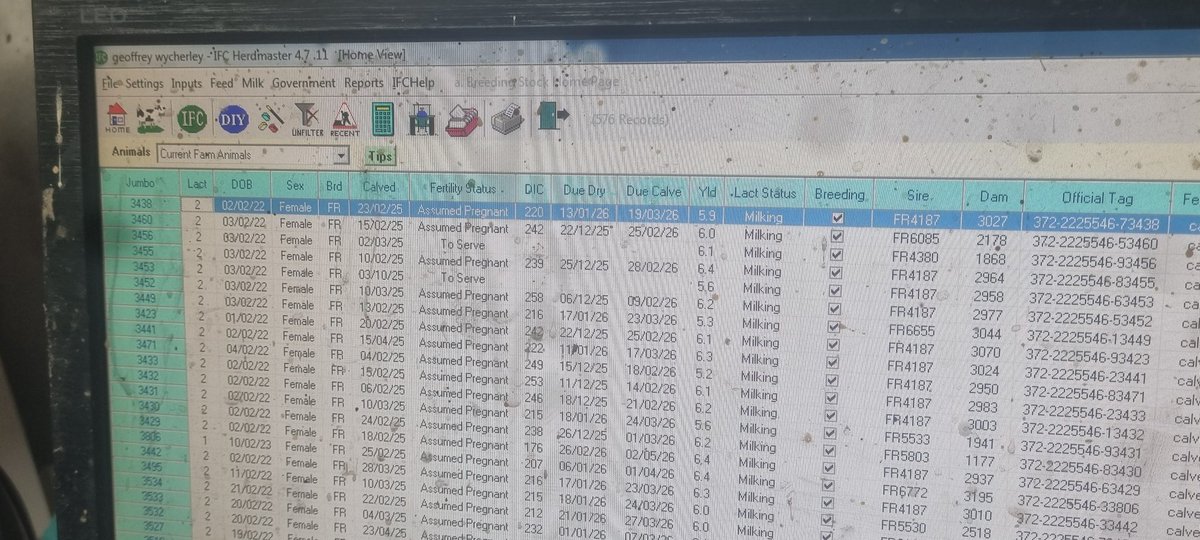
Task: Click Calved date 03/10/25
Action: point(380,276)
